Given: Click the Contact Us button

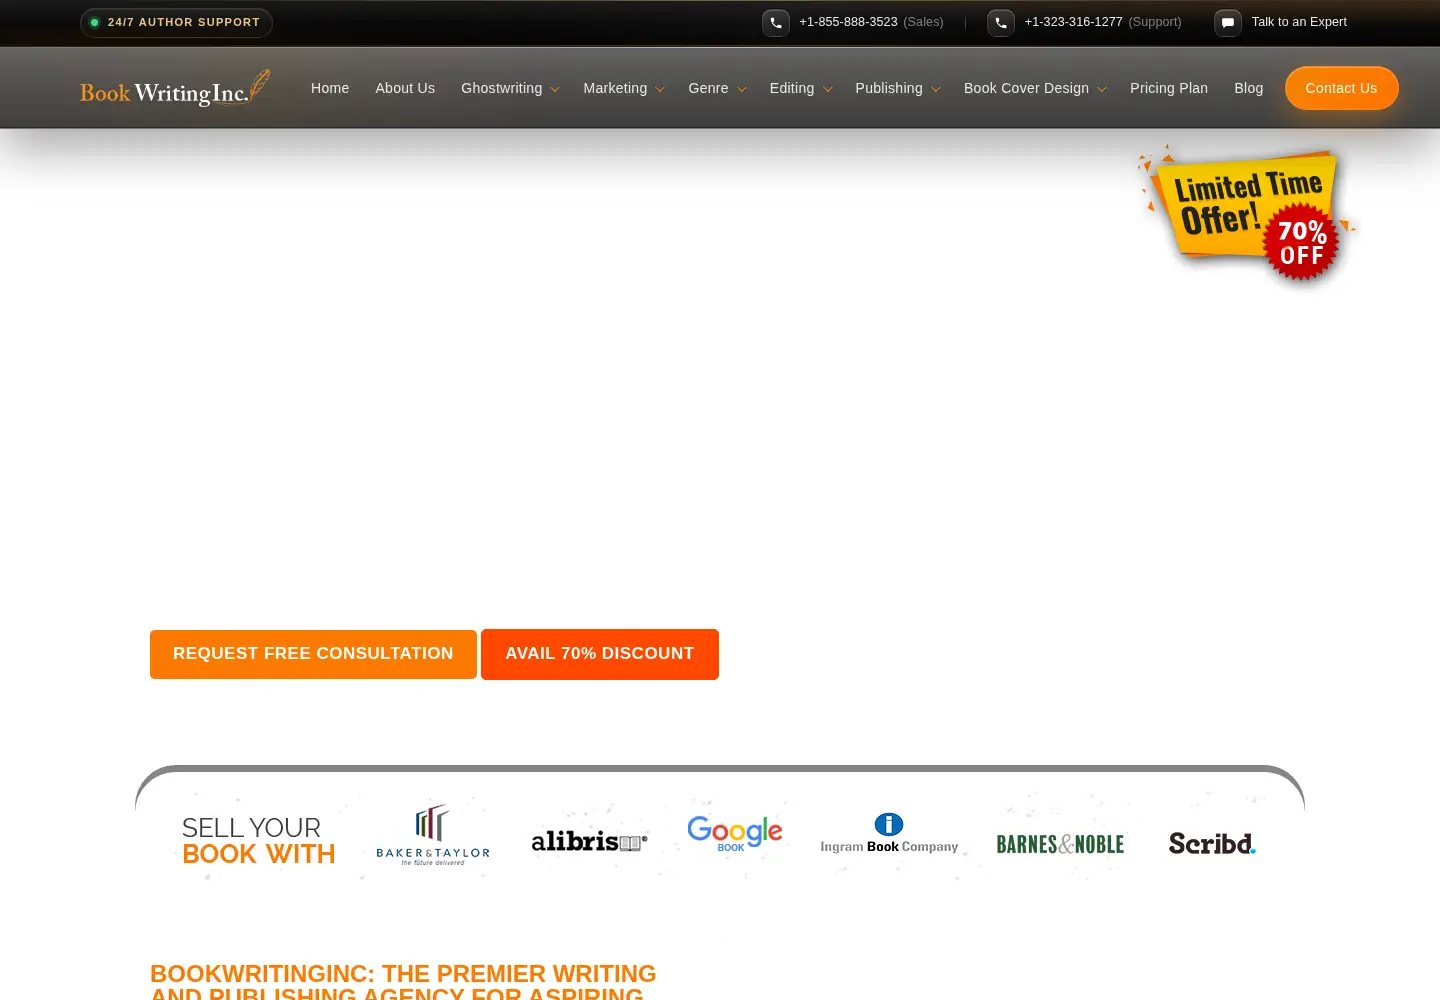Looking at the screenshot, I should [1341, 88].
